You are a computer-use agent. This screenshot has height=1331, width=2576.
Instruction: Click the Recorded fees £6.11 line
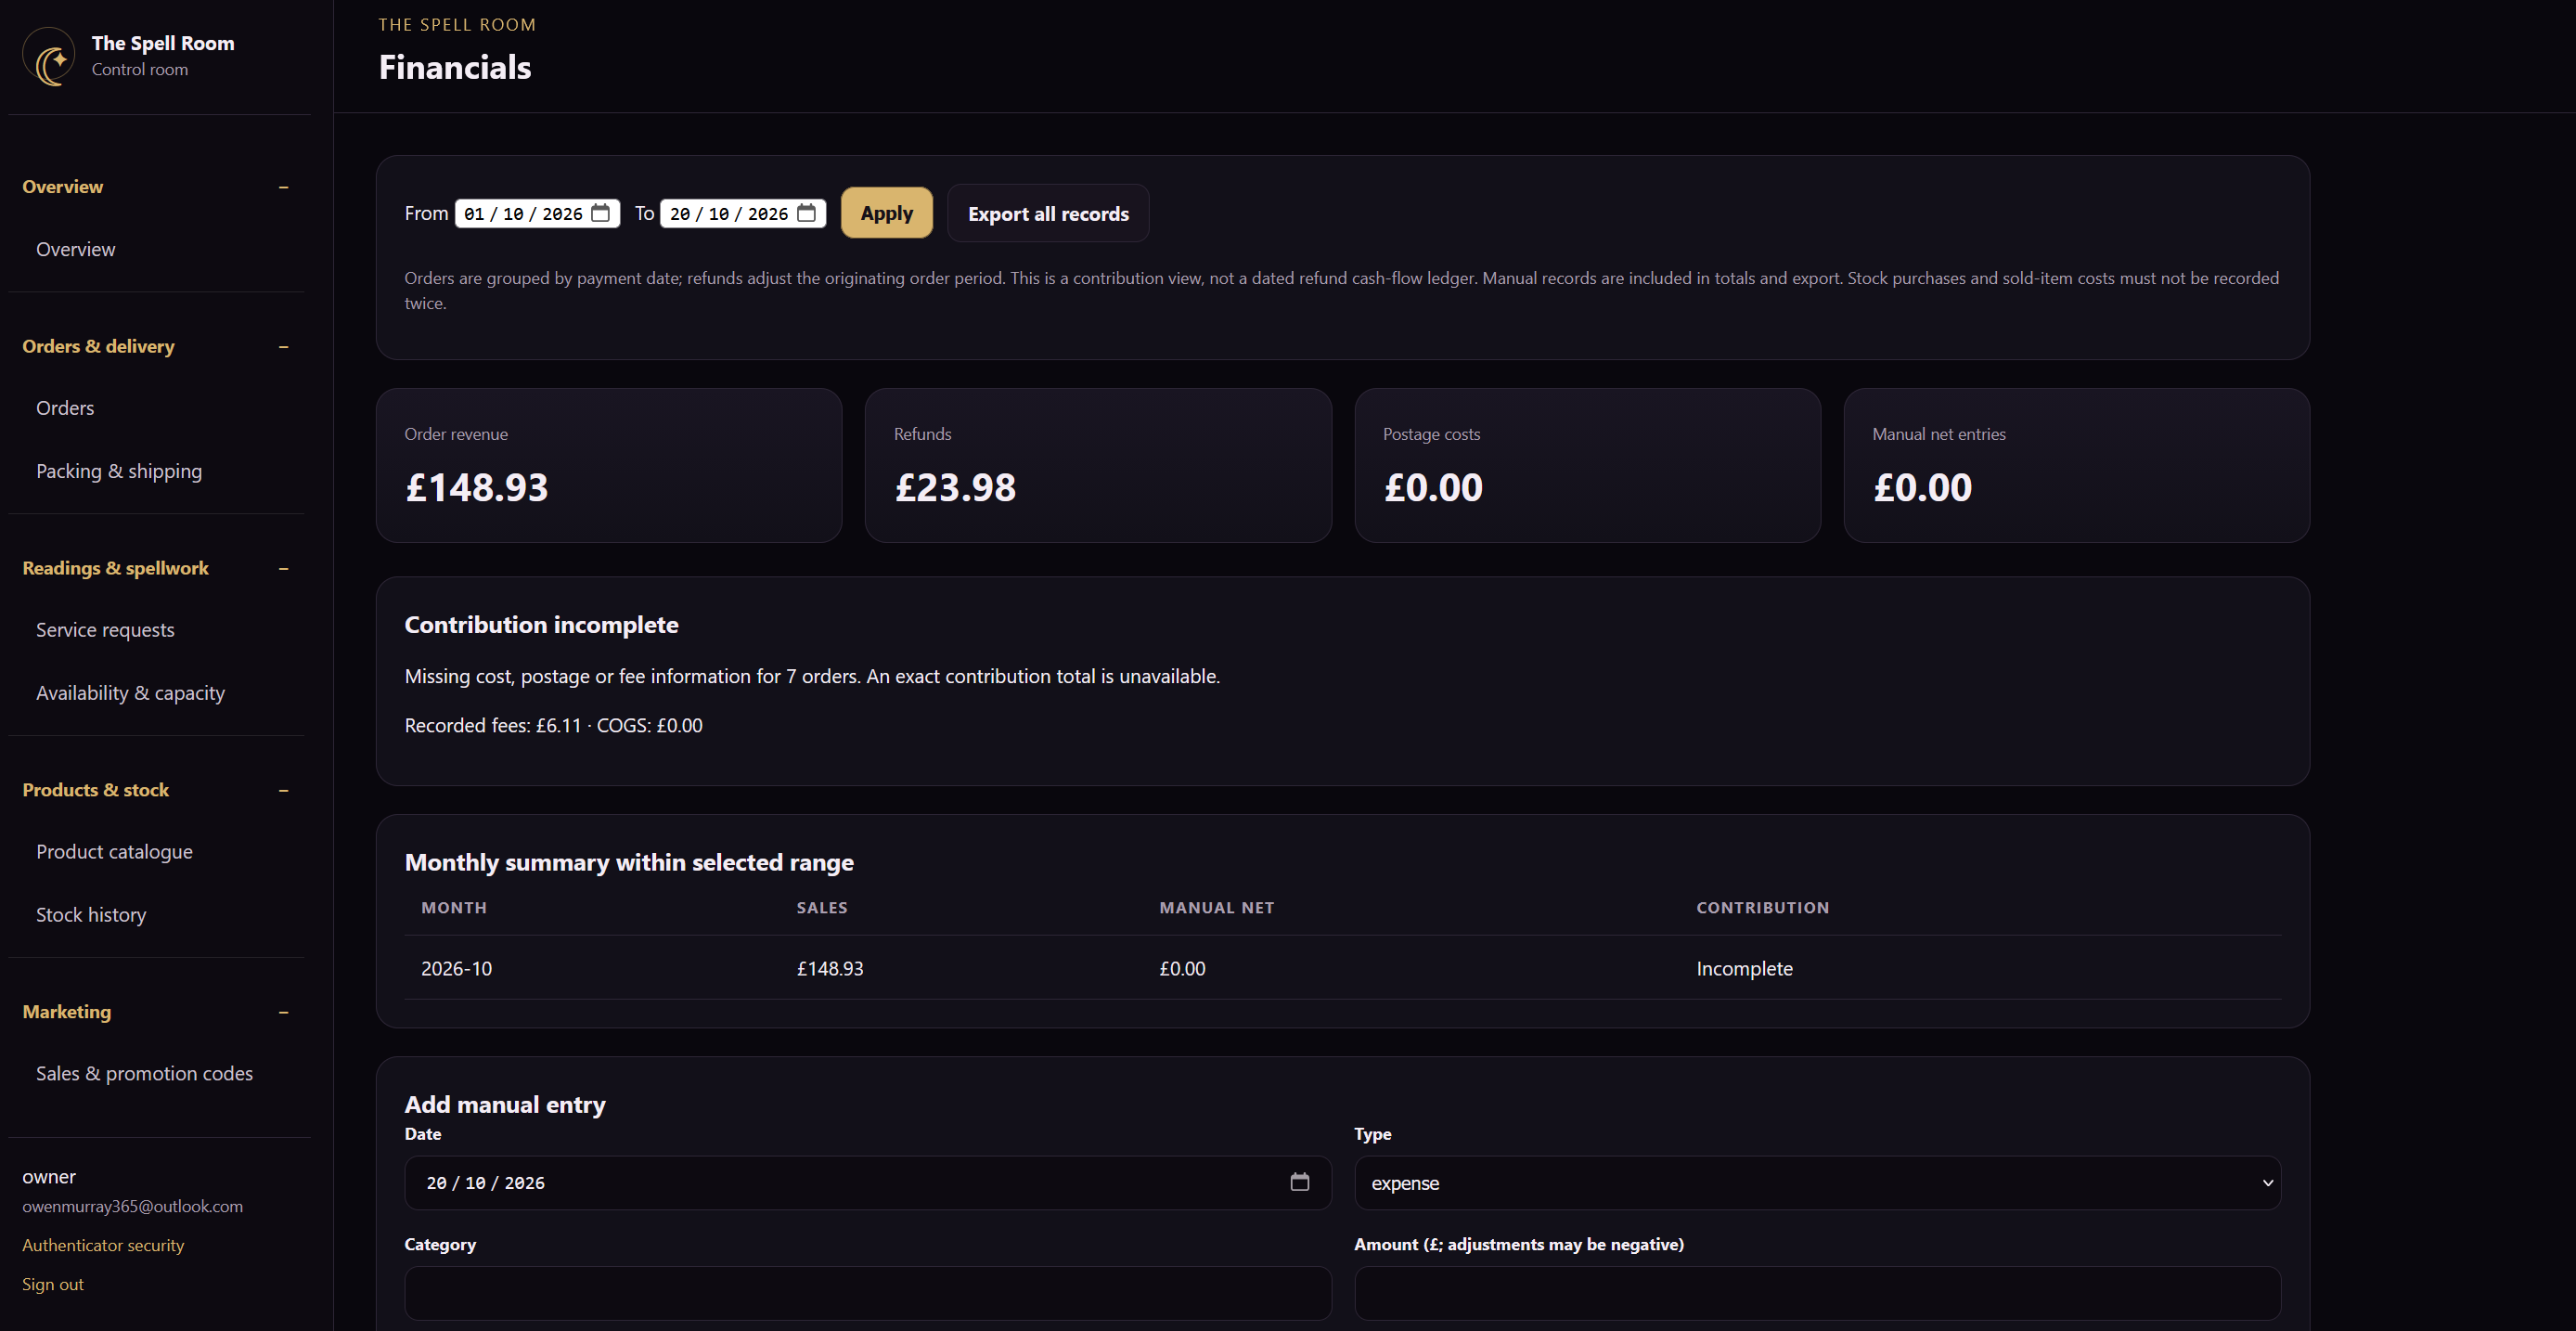click(x=553, y=726)
